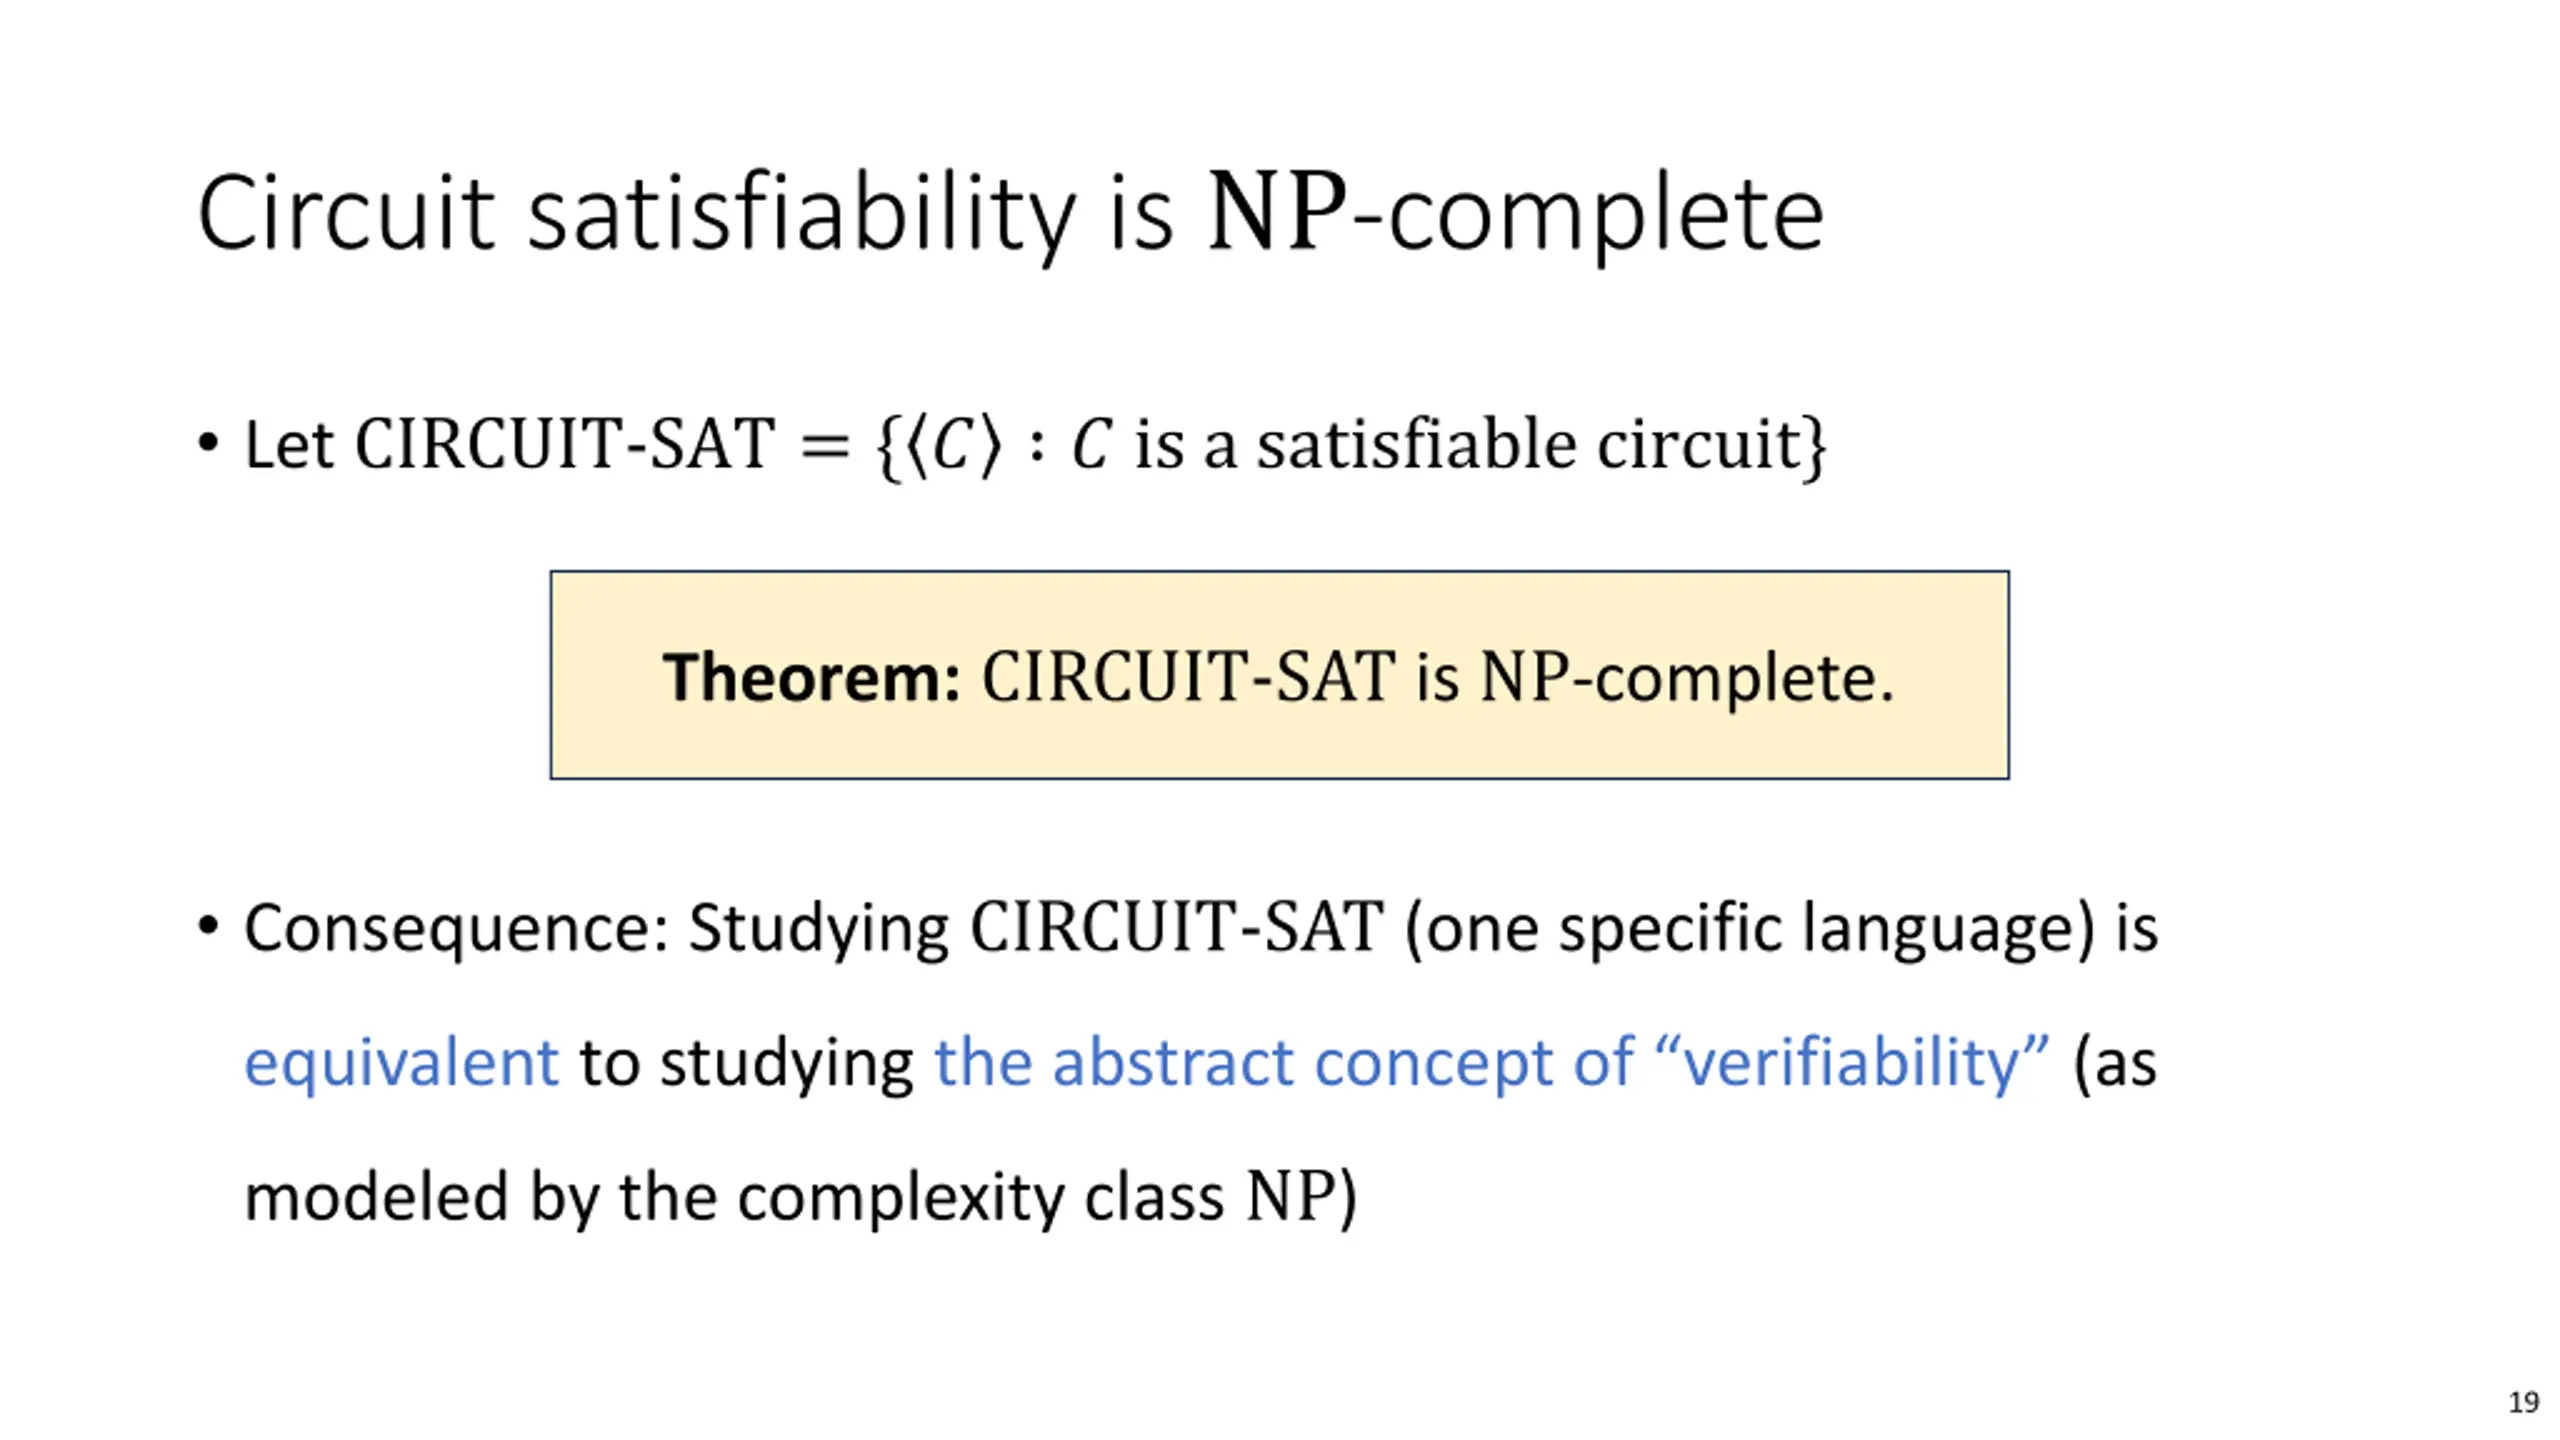The image size is (2560, 1440).
Task: Click the word "Consequence:"
Action: pyautogui.click(x=457, y=929)
